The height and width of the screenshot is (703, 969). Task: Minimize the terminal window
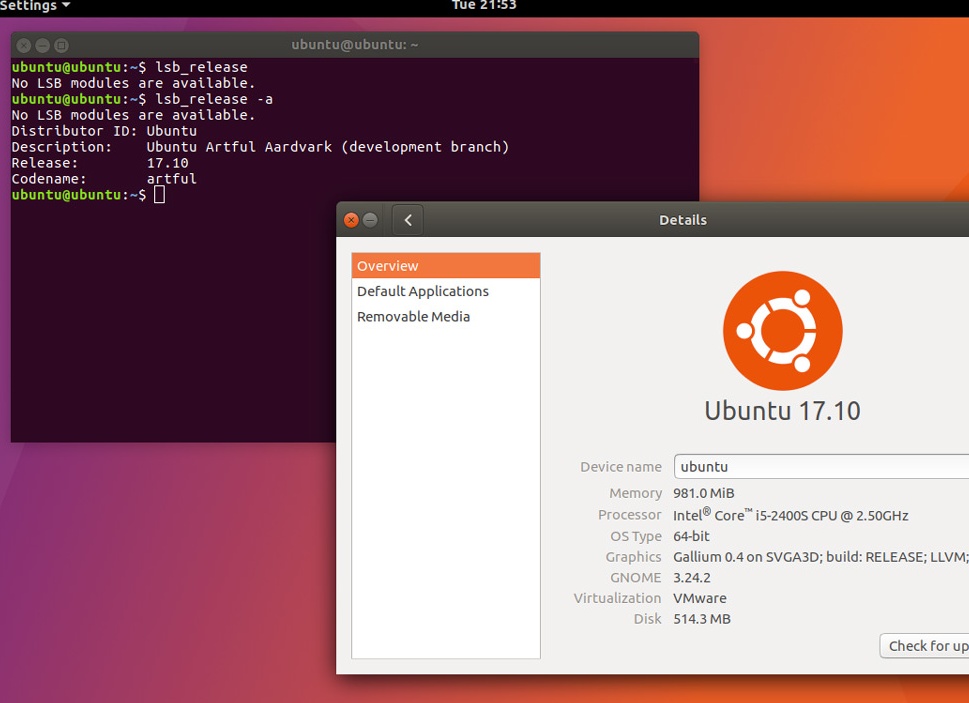click(42, 45)
